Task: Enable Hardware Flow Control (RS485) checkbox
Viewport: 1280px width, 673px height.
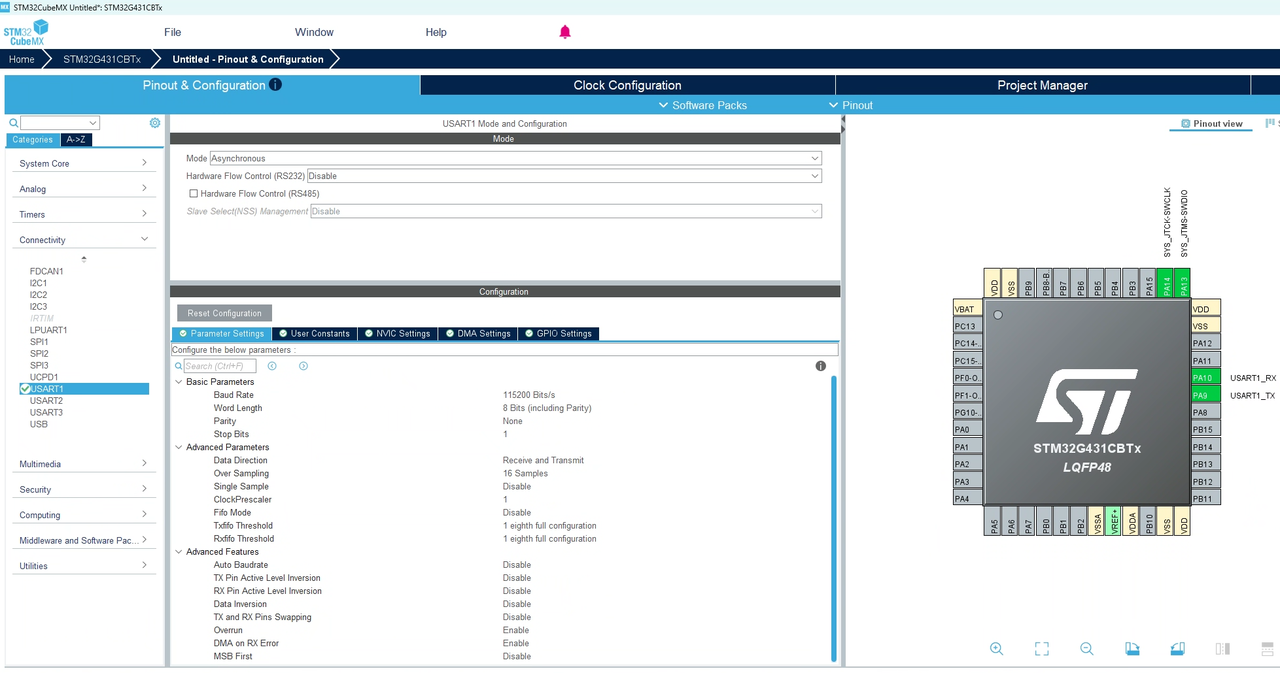Action: point(193,194)
